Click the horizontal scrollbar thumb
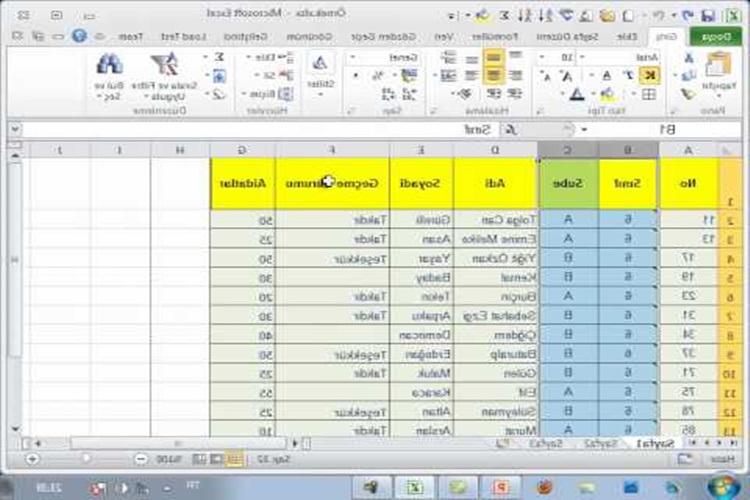The image size is (750, 500). tap(178, 444)
